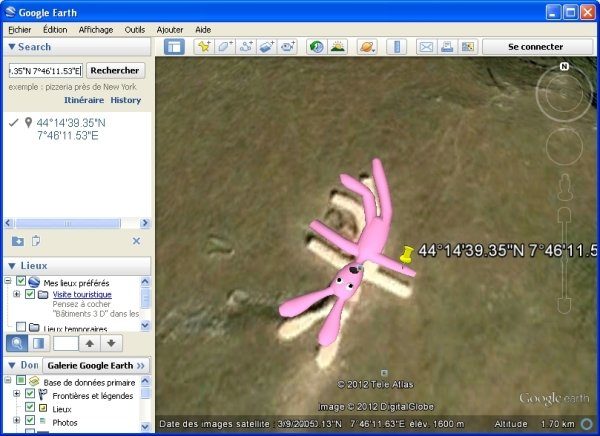600x436 pixels.
Task: Select the add polygon tool
Action: click(x=225, y=47)
